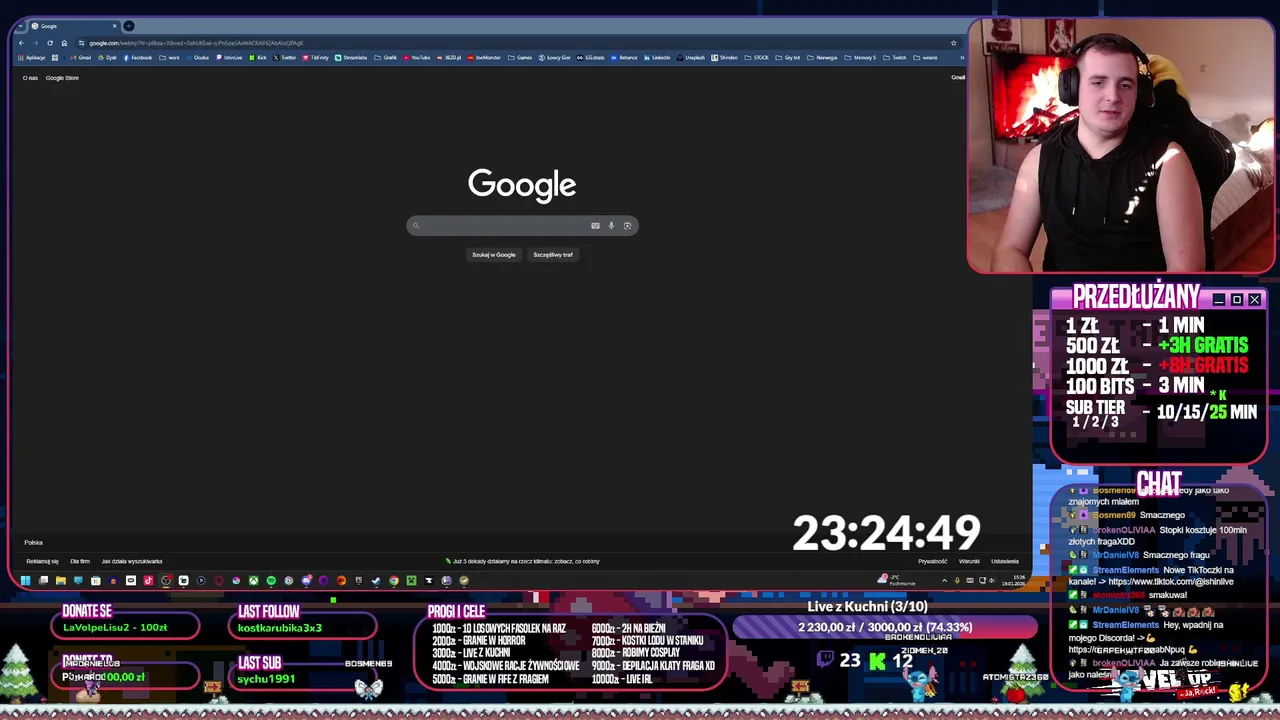Open the Gmail bookmark
1280x720 pixels.
(82, 58)
